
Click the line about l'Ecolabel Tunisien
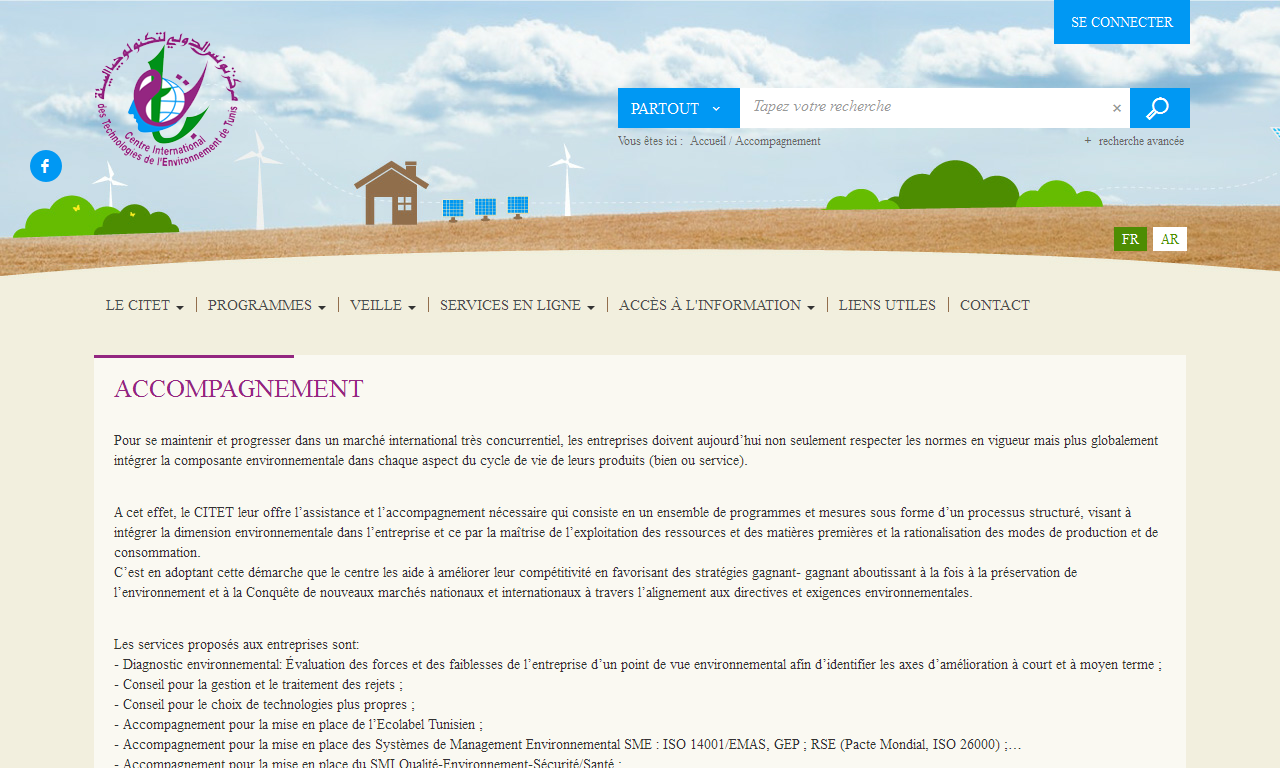(298, 725)
